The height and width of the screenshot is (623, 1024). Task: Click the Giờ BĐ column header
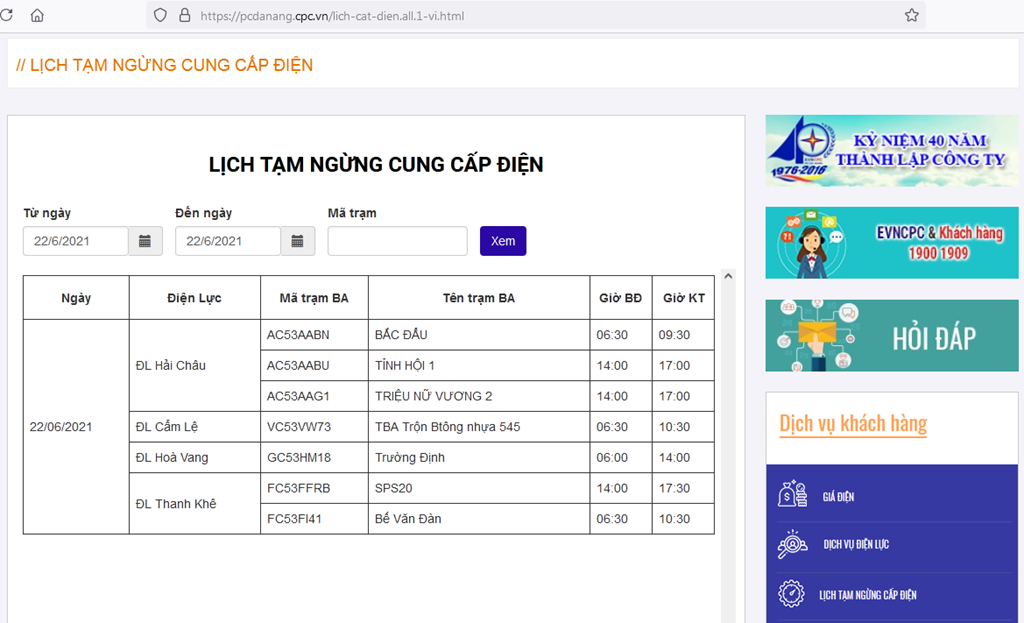(621, 298)
